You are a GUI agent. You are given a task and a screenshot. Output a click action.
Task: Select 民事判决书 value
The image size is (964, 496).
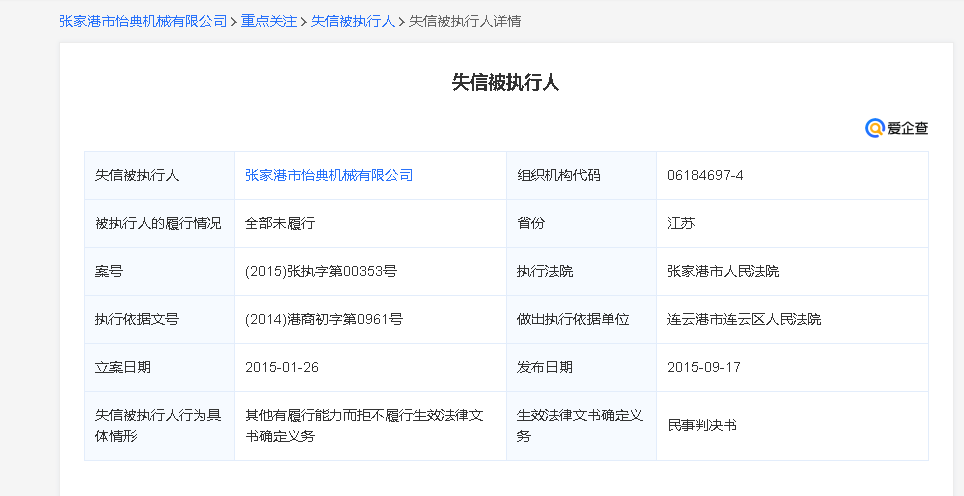(x=702, y=425)
